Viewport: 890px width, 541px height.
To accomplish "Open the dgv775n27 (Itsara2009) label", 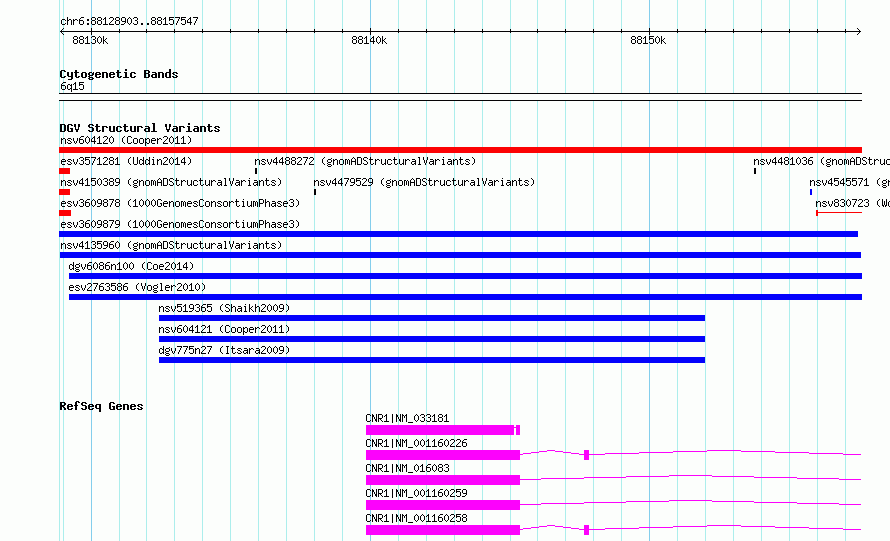I will pyautogui.click(x=224, y=350).
